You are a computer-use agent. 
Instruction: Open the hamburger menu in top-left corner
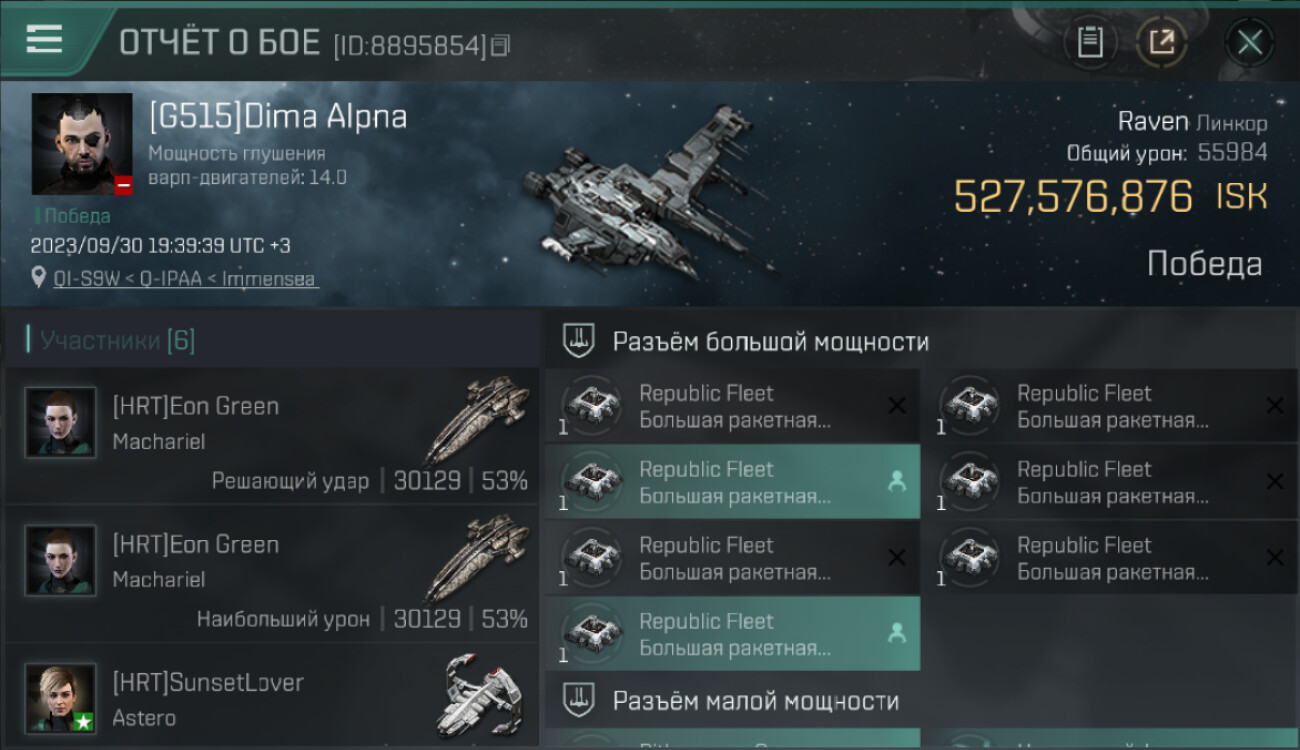(x=44, y=39)
